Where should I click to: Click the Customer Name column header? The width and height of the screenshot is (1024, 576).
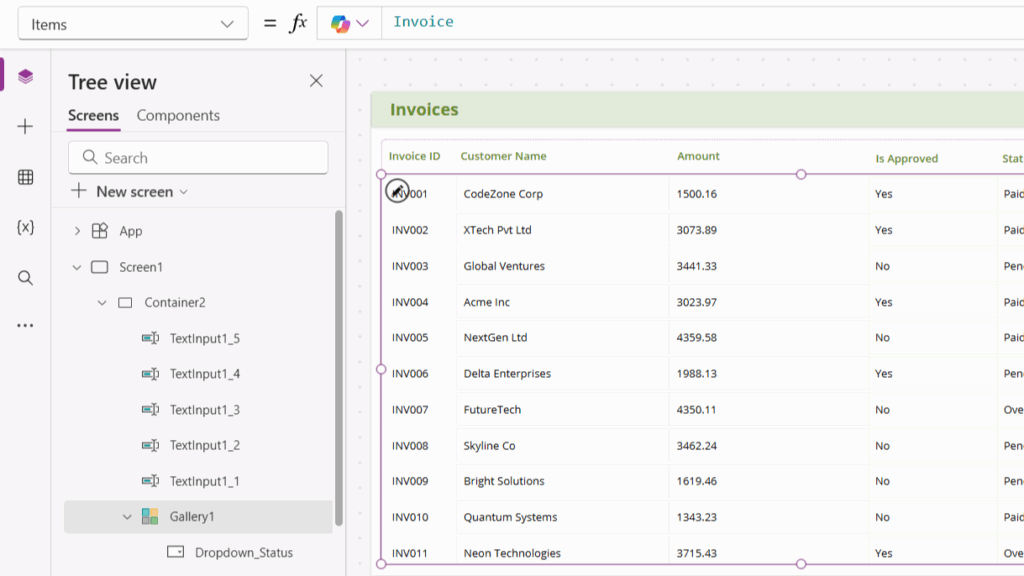[x=504, y=156]
